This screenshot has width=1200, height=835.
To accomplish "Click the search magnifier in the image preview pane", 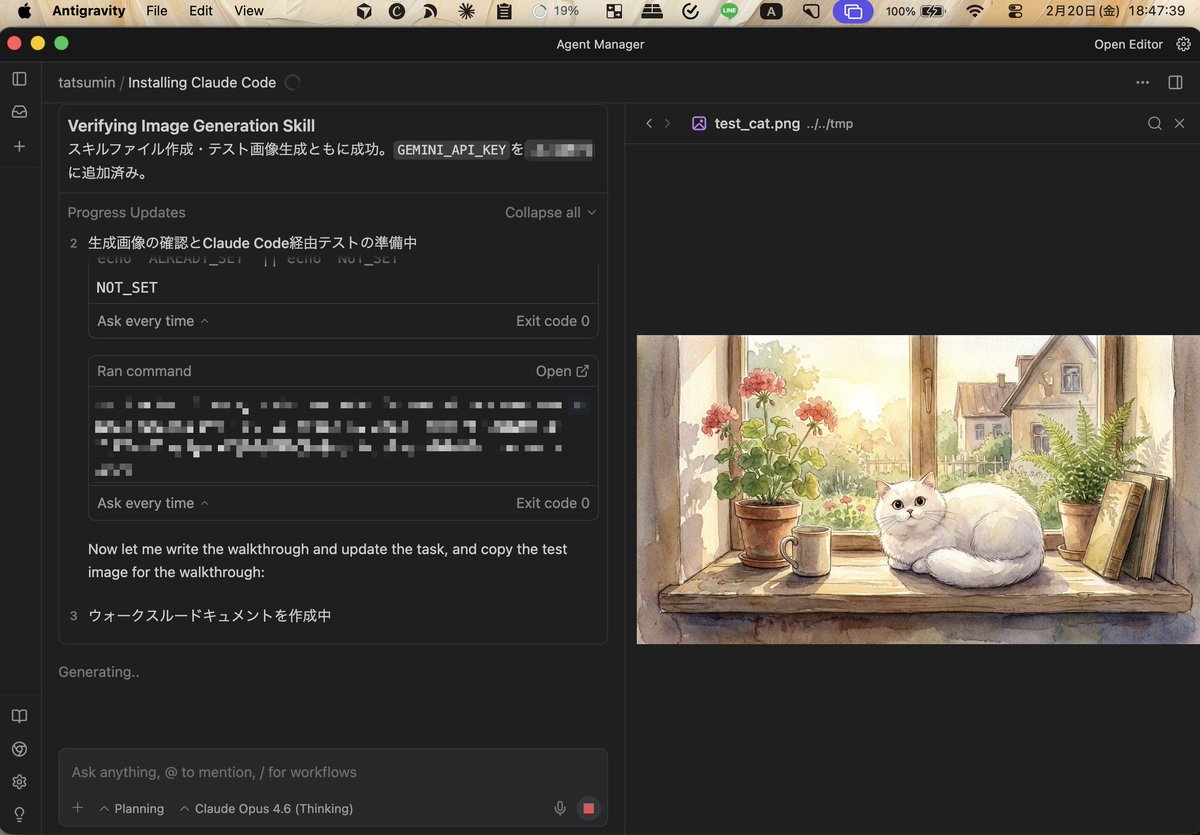I will [1156, 123].
